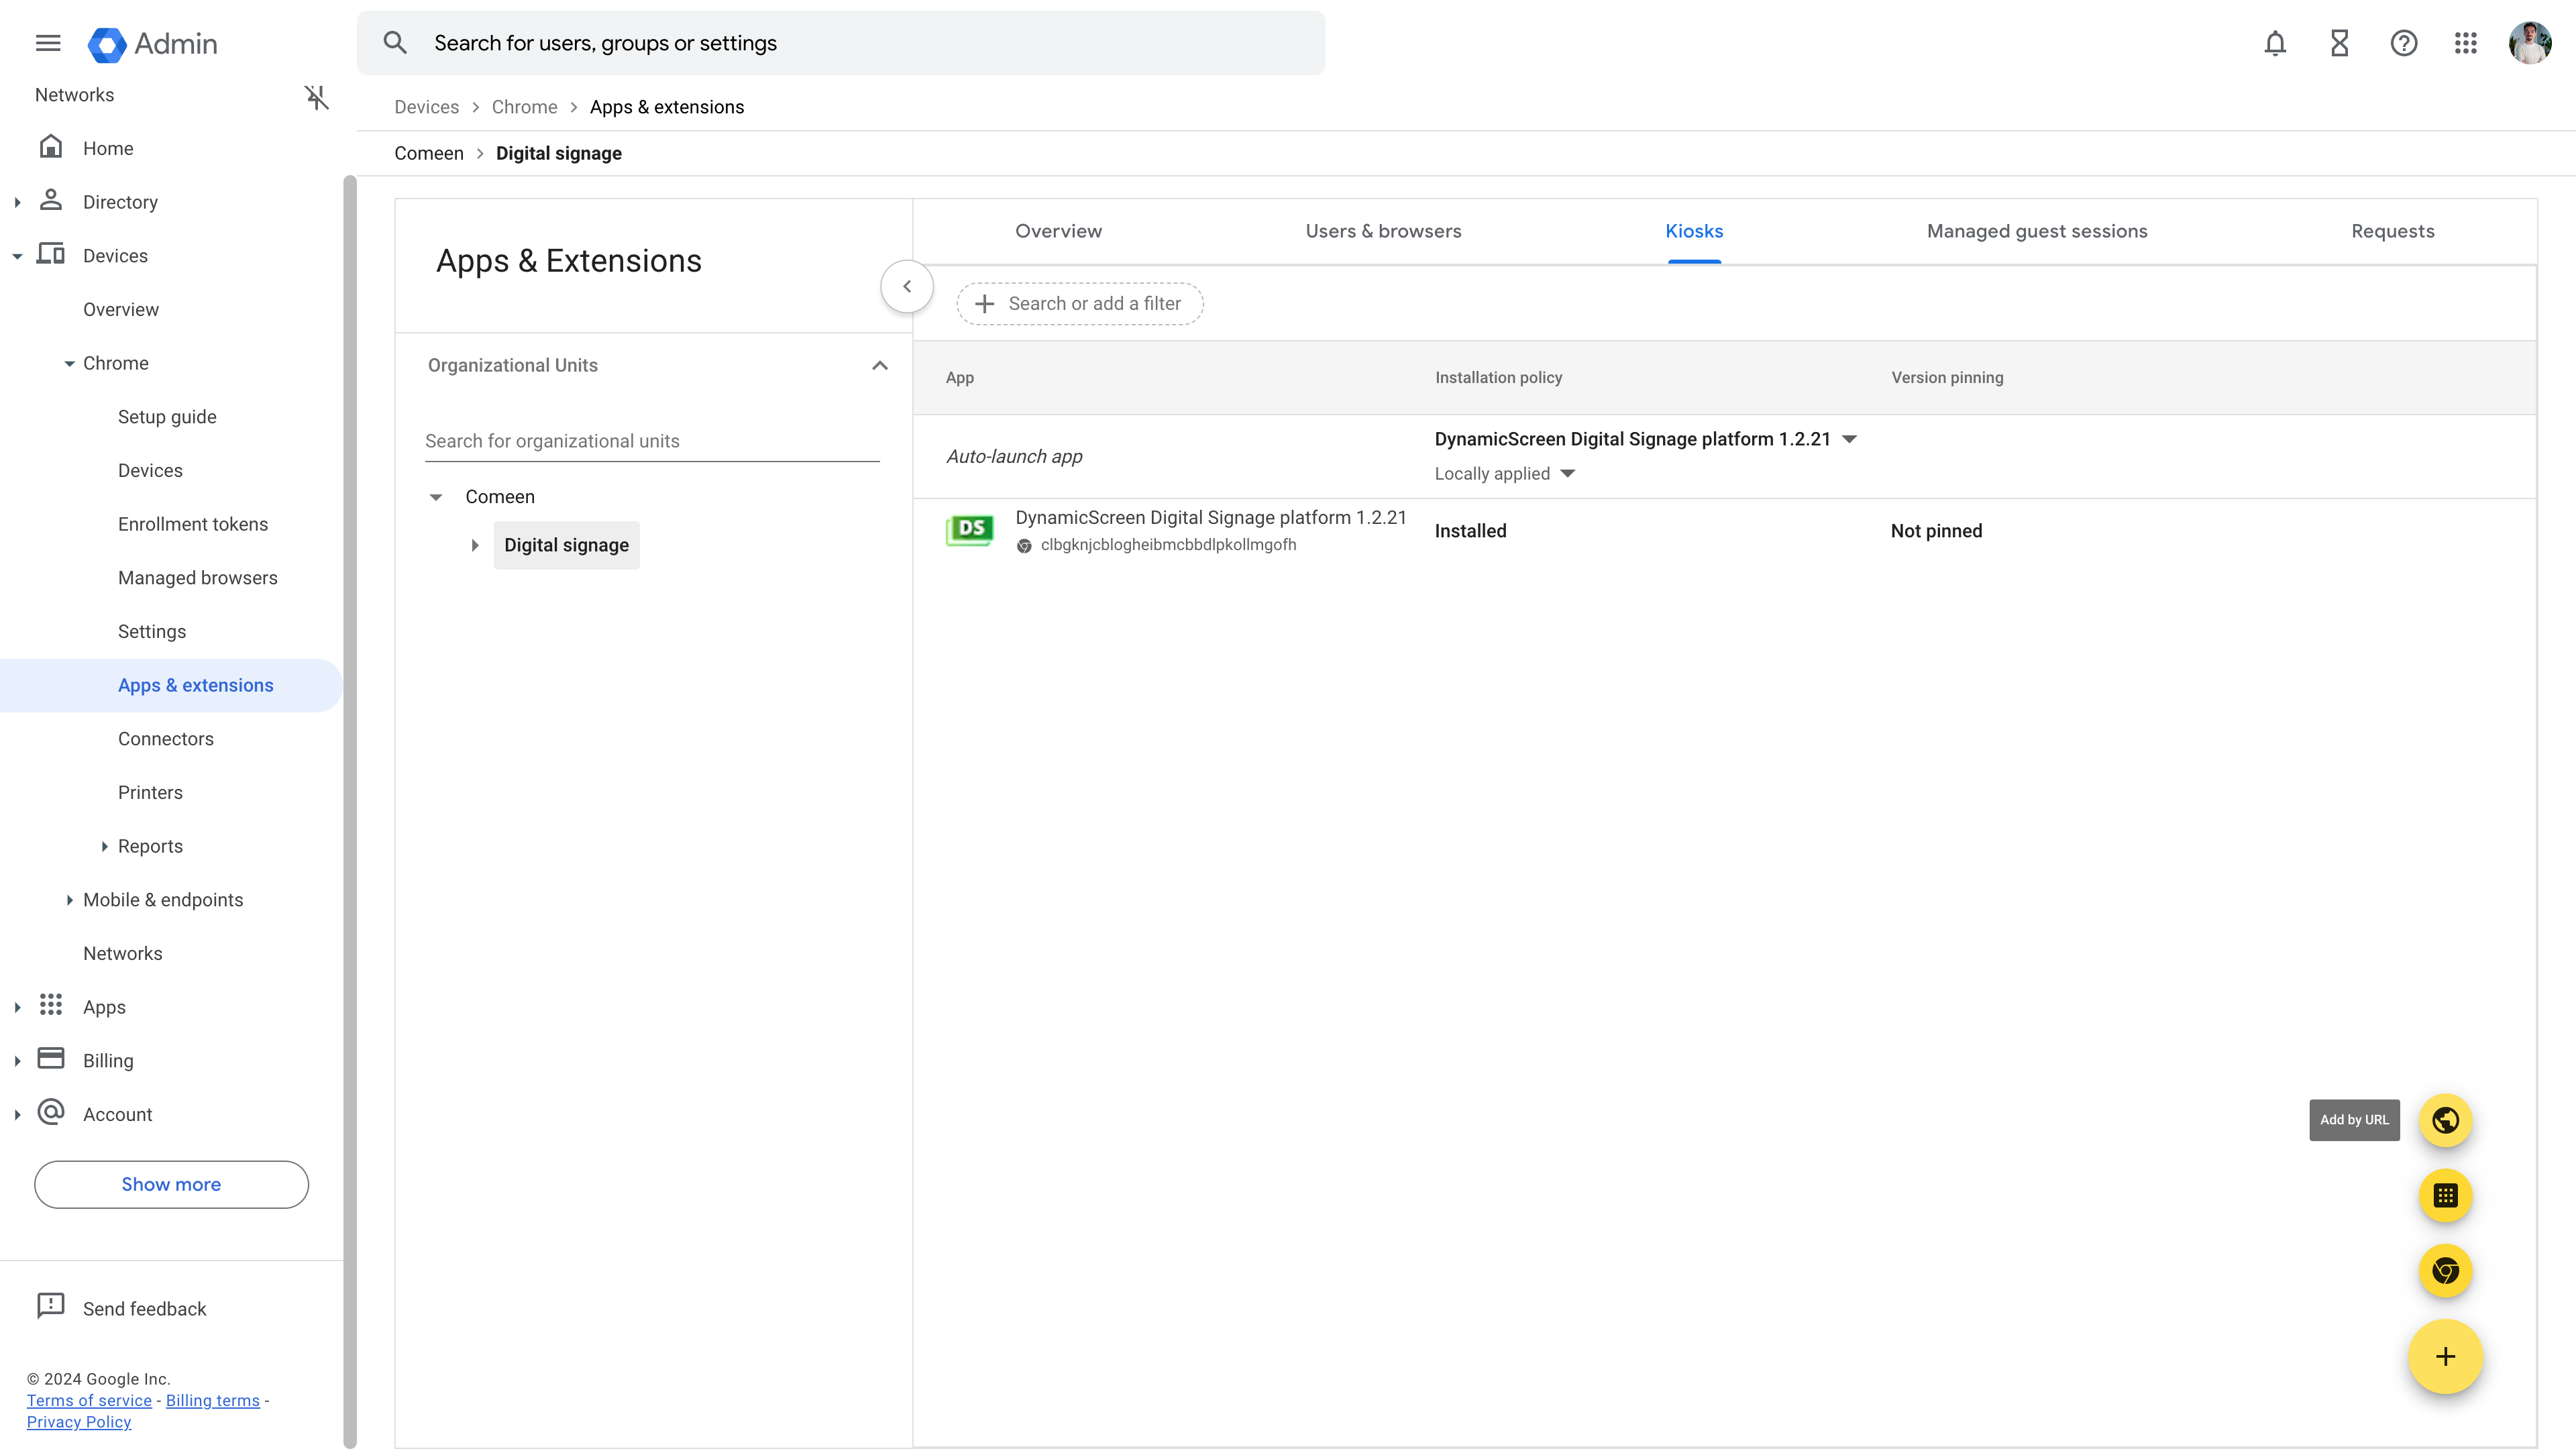Open the account profile avatar
The height and width of the screenshot is (1449, 2576).
2529,43
